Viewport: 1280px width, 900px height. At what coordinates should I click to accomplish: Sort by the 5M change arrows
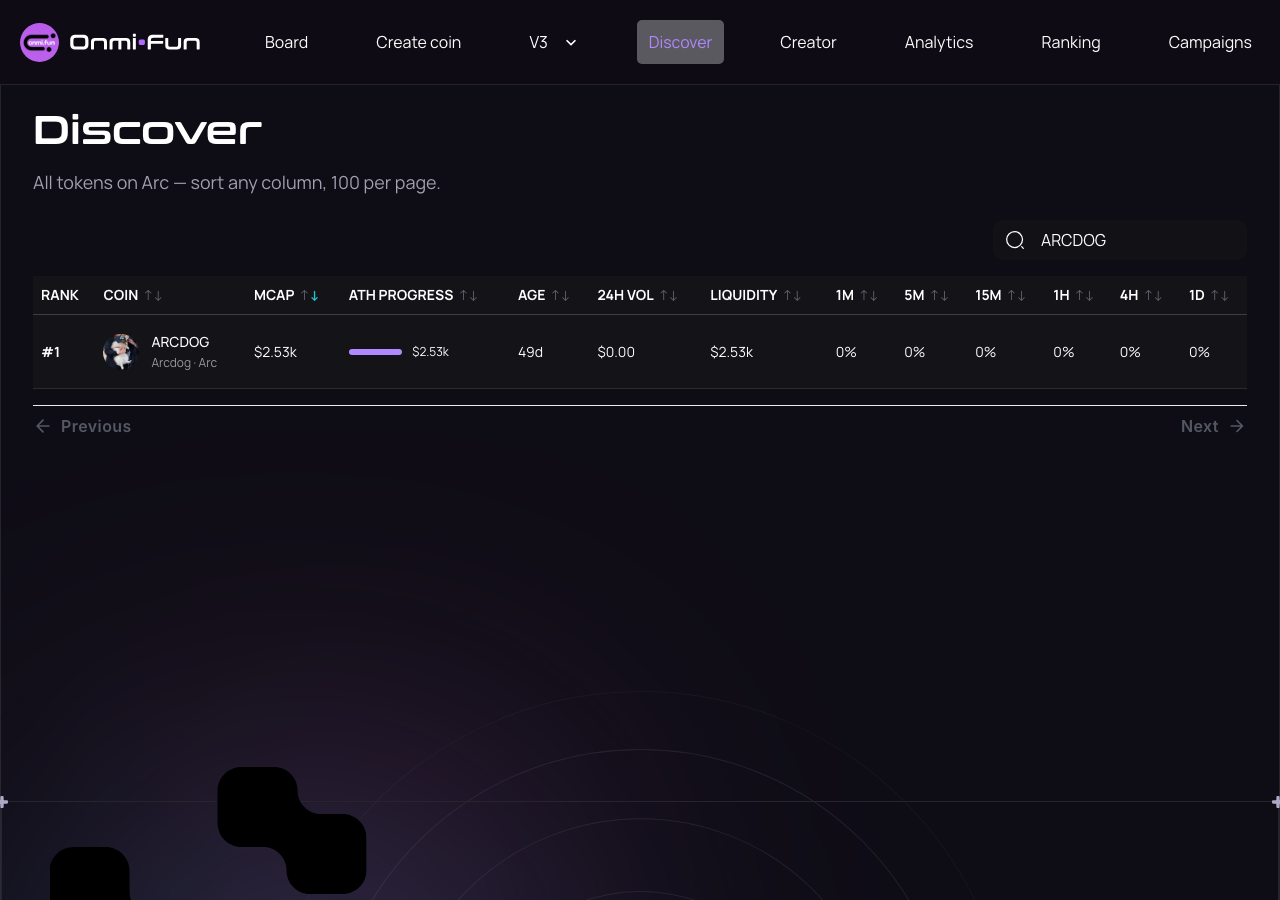point(940,295)
